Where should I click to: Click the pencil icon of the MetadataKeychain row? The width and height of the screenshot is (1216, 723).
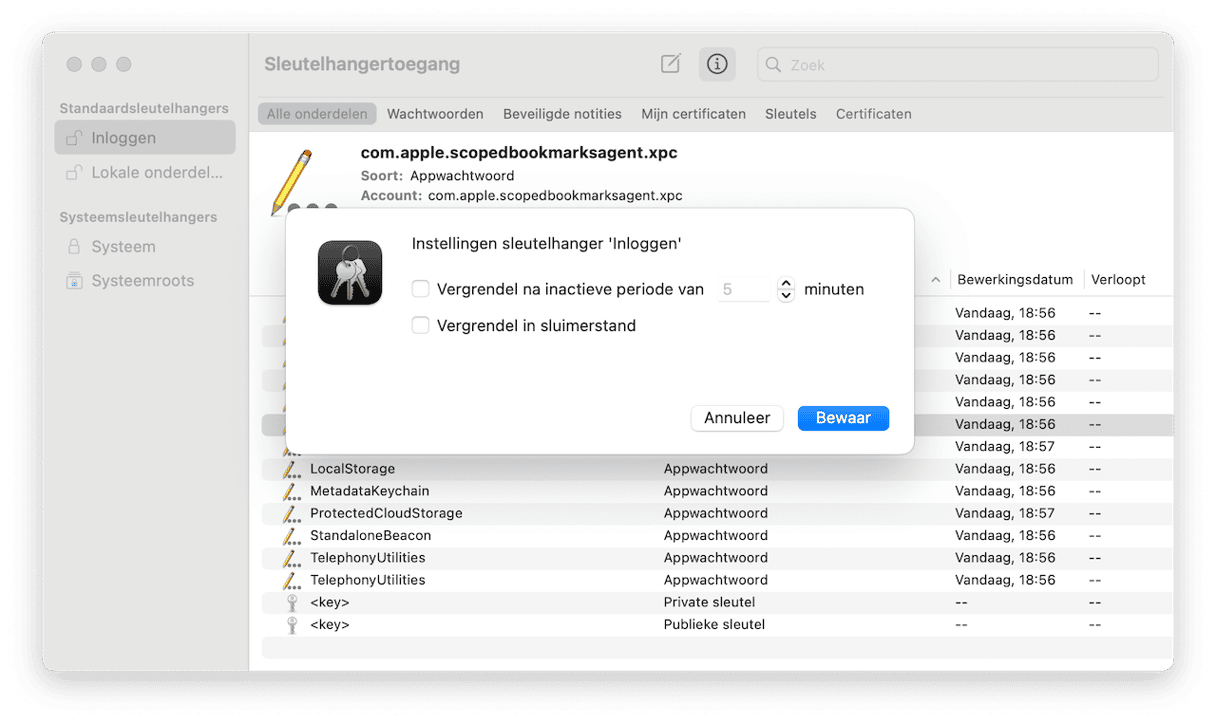pyautogui.click(x=291, y=491)
